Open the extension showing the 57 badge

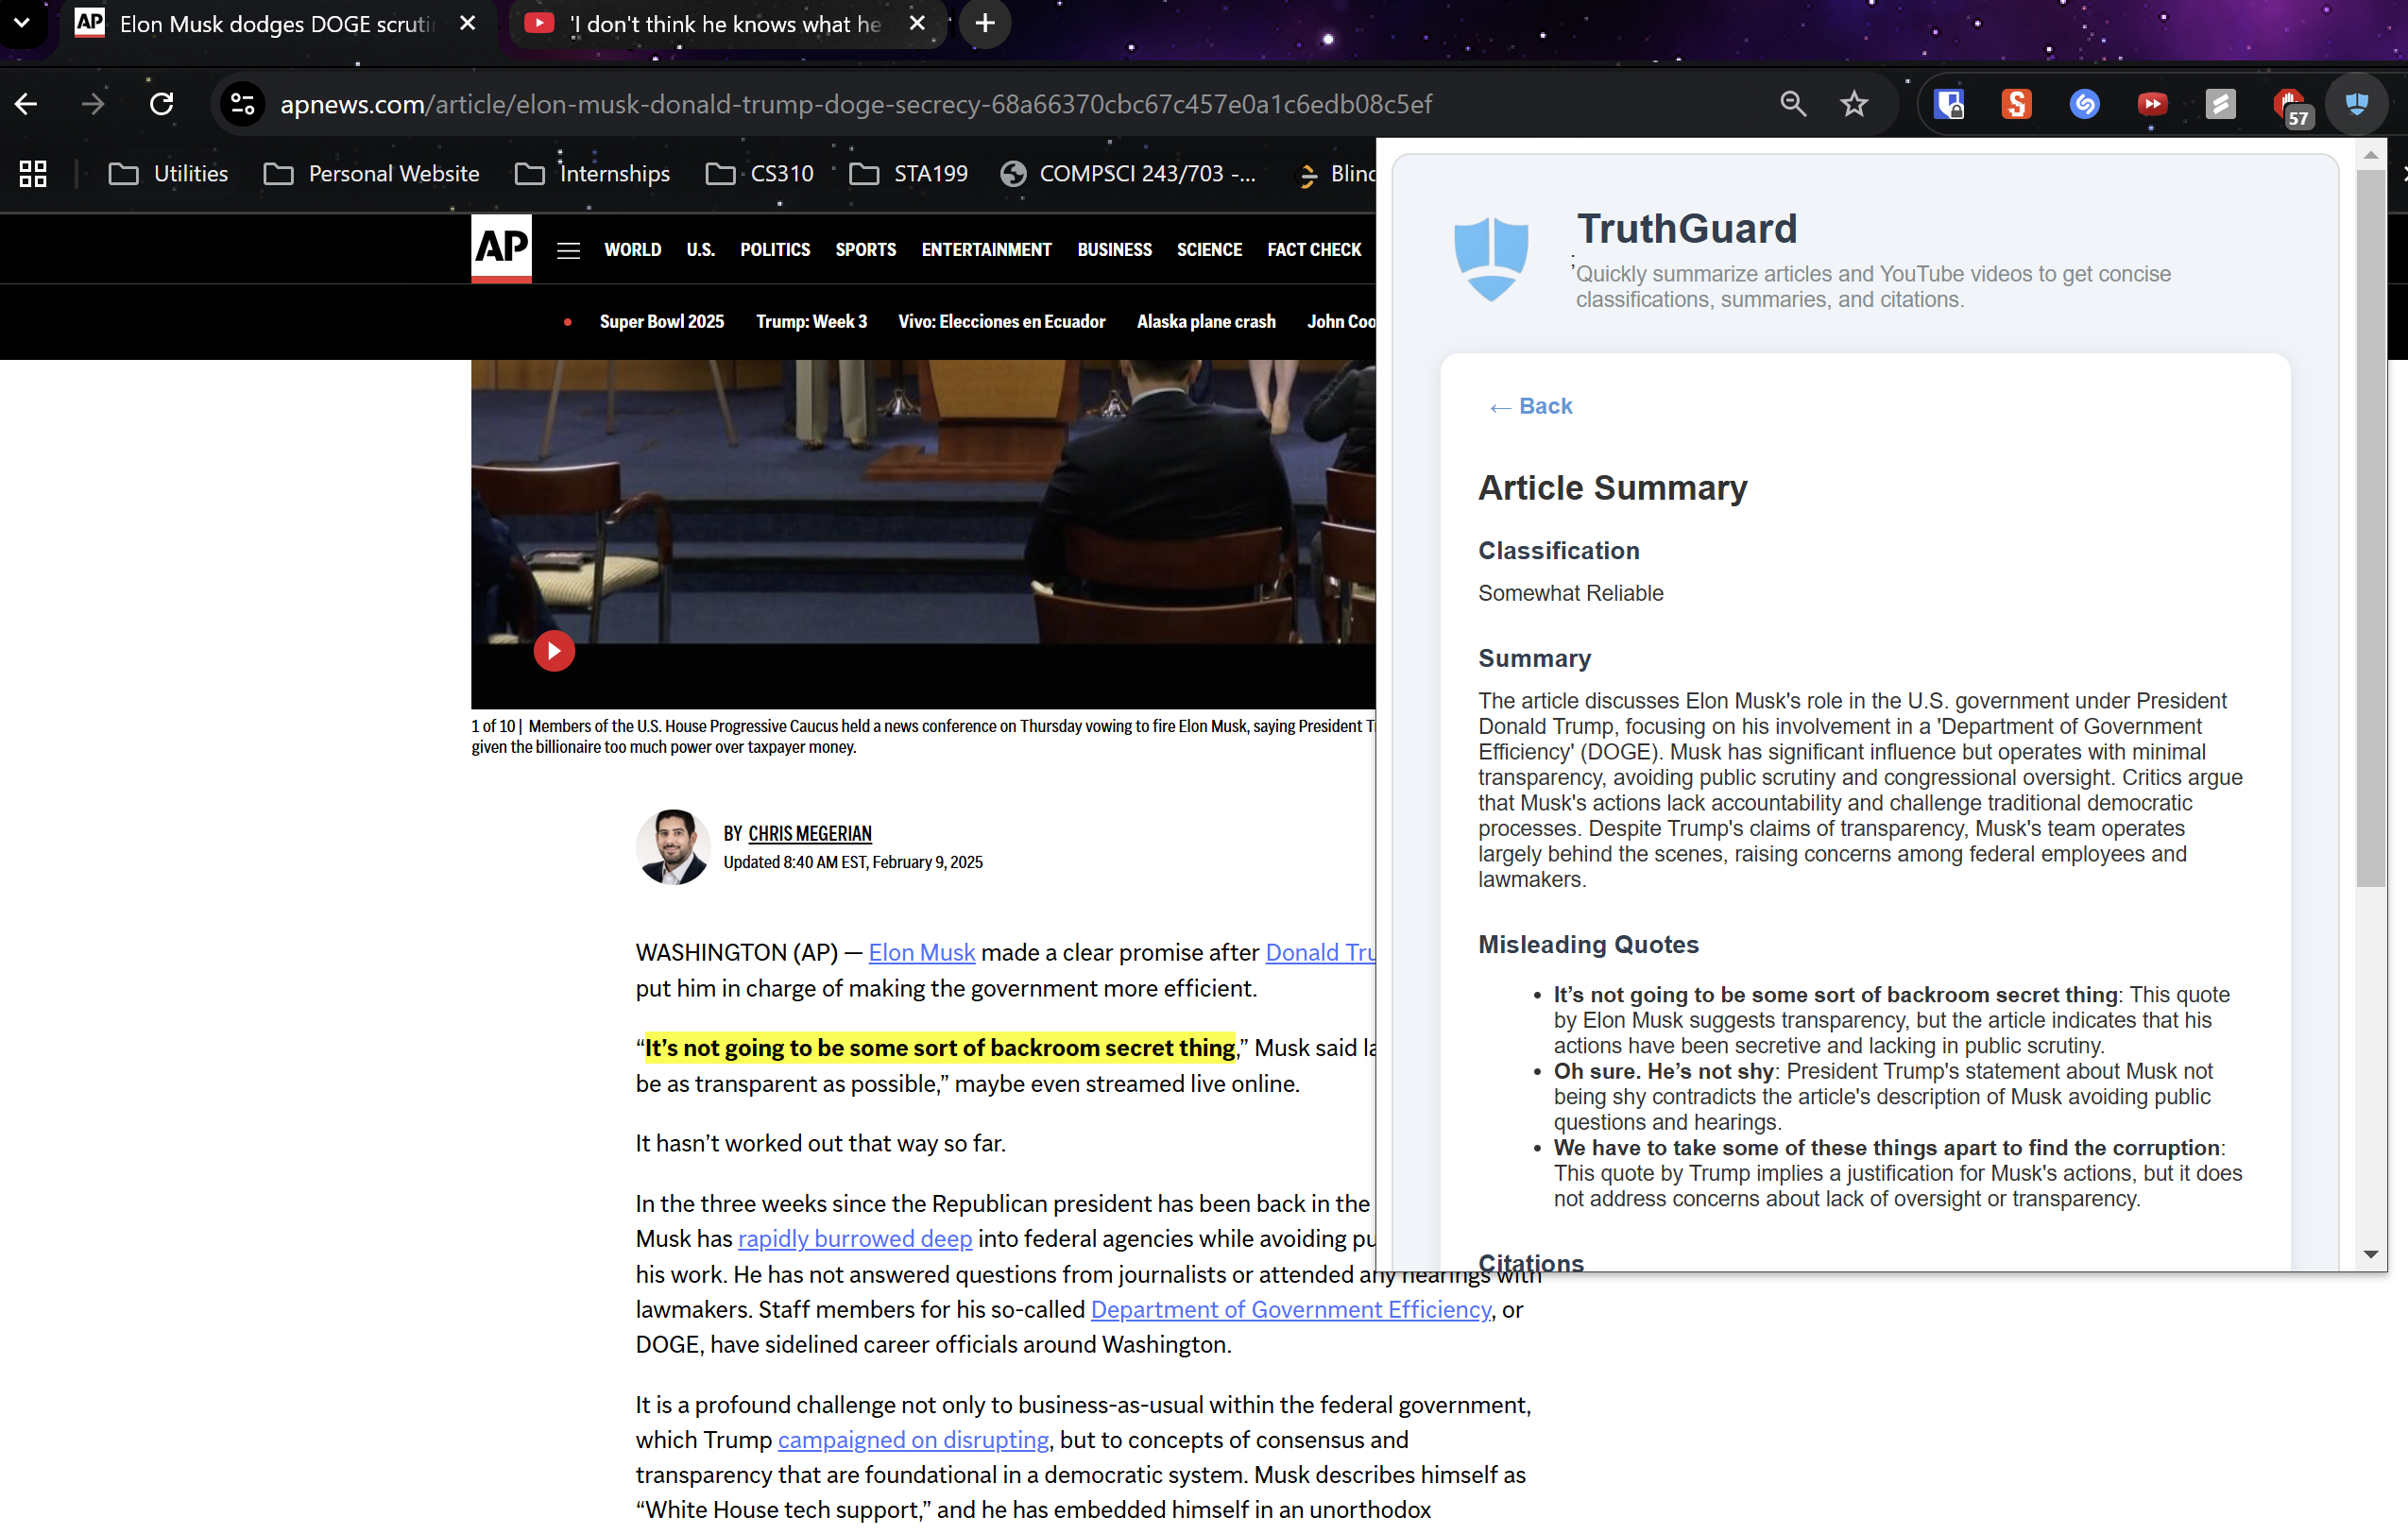(2289, 106)
